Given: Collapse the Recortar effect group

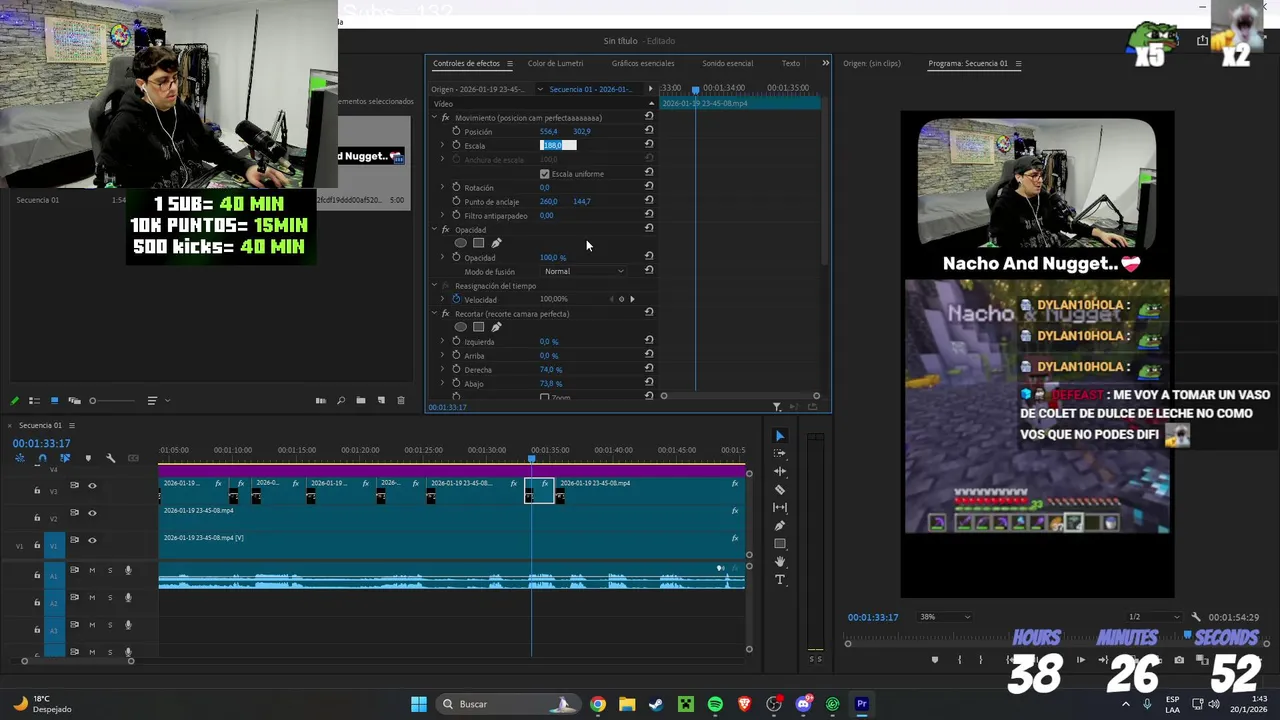Looking at the screenshot, I should tap(435, 314).
